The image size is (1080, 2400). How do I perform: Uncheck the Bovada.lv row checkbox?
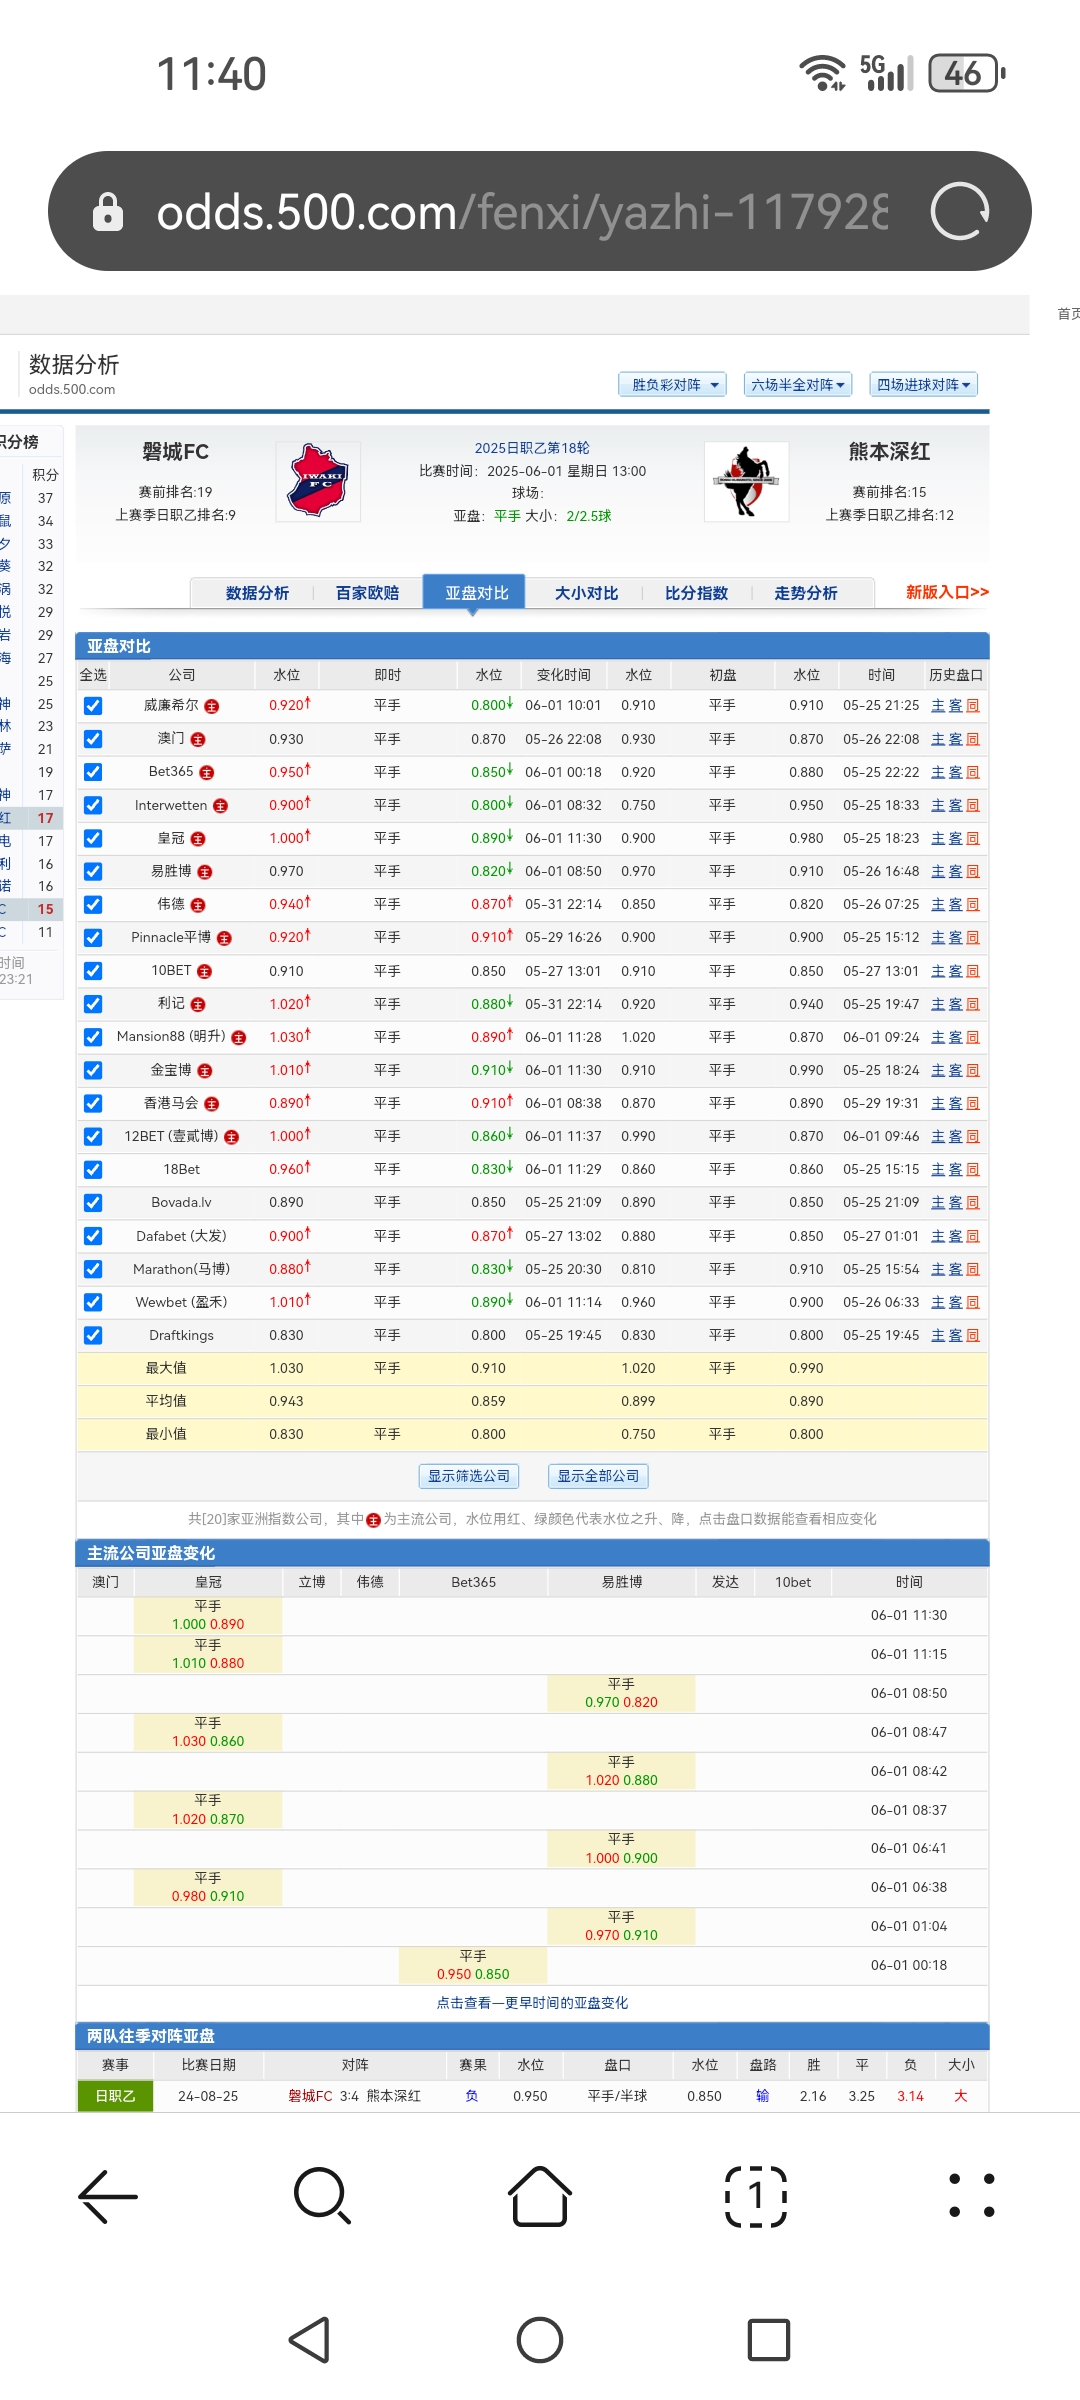[93, 1203]
